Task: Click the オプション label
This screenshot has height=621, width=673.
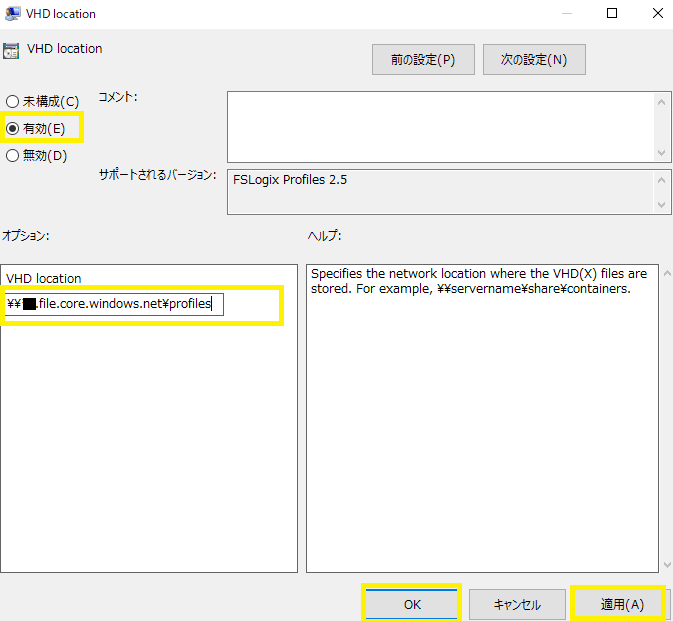Action: coord(26,236)
